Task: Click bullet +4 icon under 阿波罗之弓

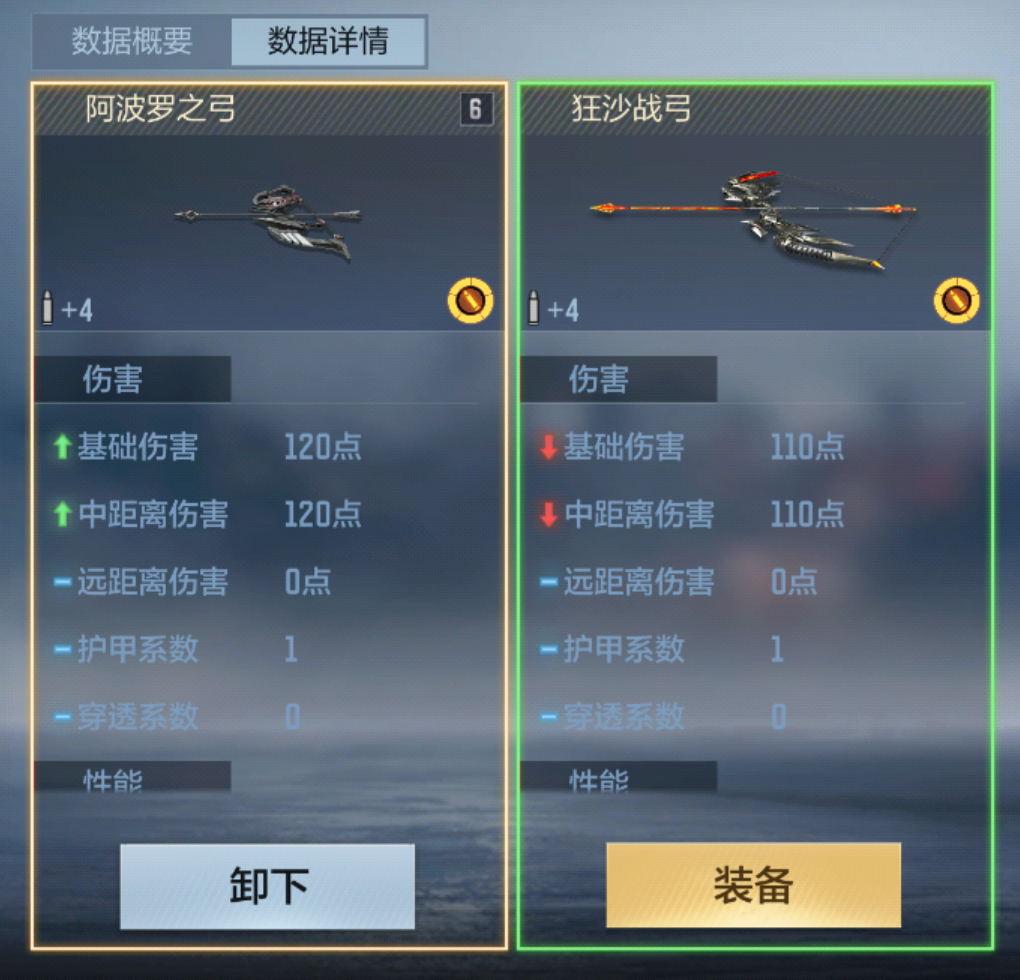Action: (x=67, y=308)
